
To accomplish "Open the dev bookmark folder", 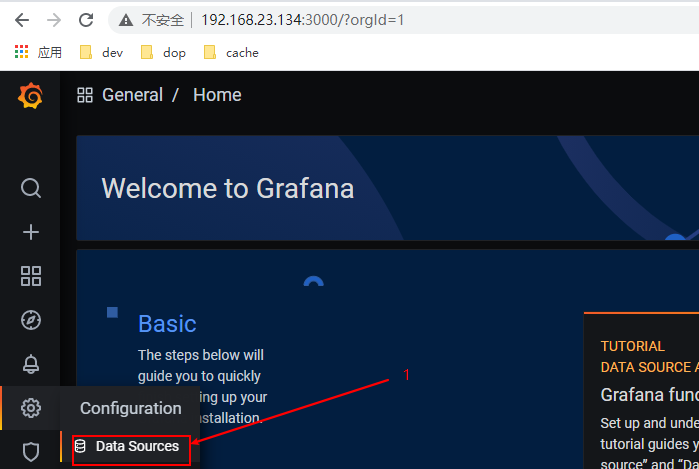I will (101, 53).
